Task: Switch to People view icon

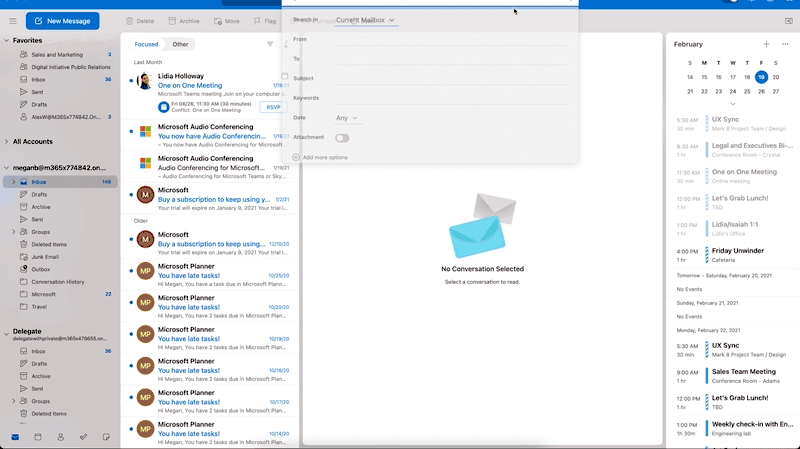Action: click(x=61, y=437)
